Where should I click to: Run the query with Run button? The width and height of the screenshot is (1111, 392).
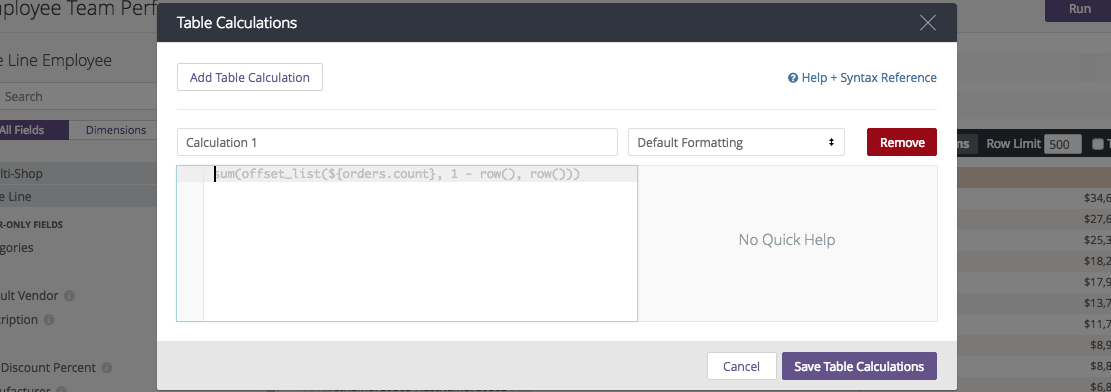[x=1079, y=9]
